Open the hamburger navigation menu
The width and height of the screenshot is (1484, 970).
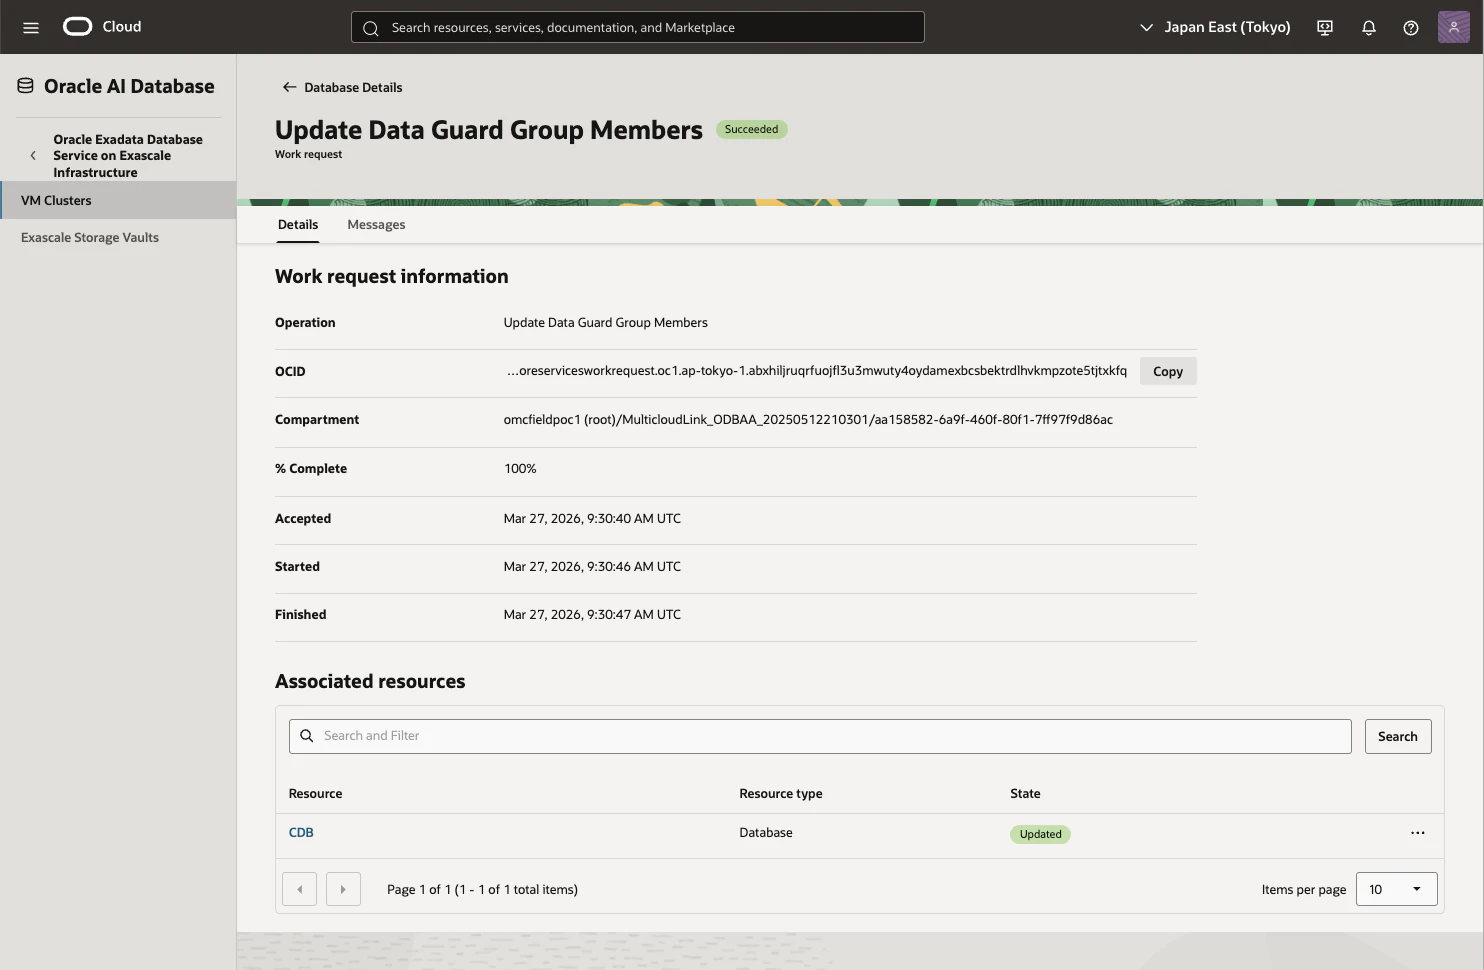31,27
